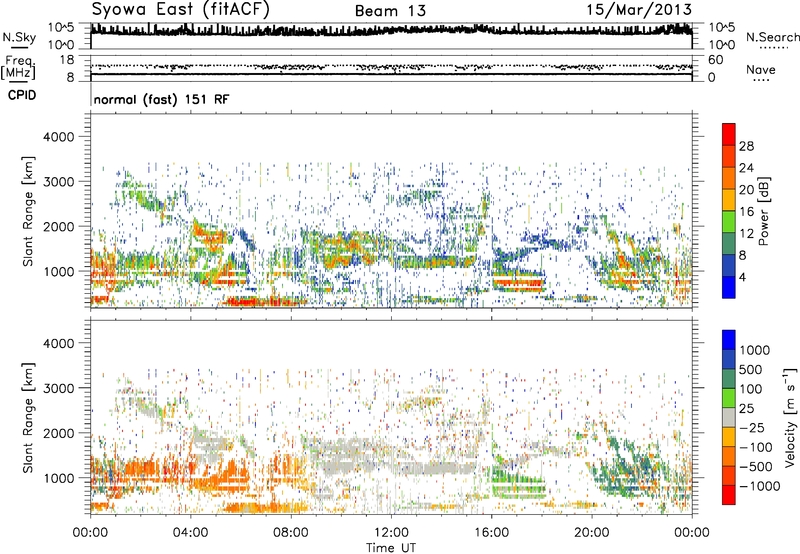Click the left '10^5' noise axis value
The width and height of the screenshot is (800, 554).
tap(61, 27)
